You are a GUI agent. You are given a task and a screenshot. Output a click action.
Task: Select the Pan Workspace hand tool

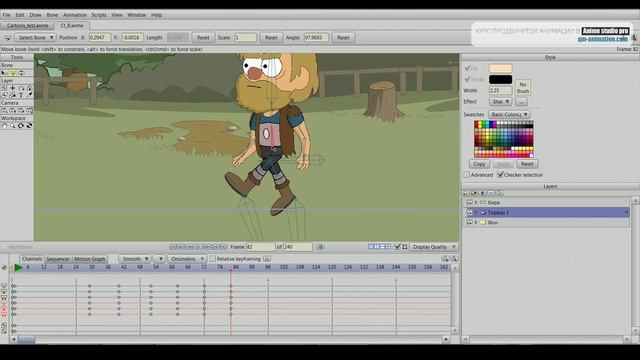(x=4, y=126)
